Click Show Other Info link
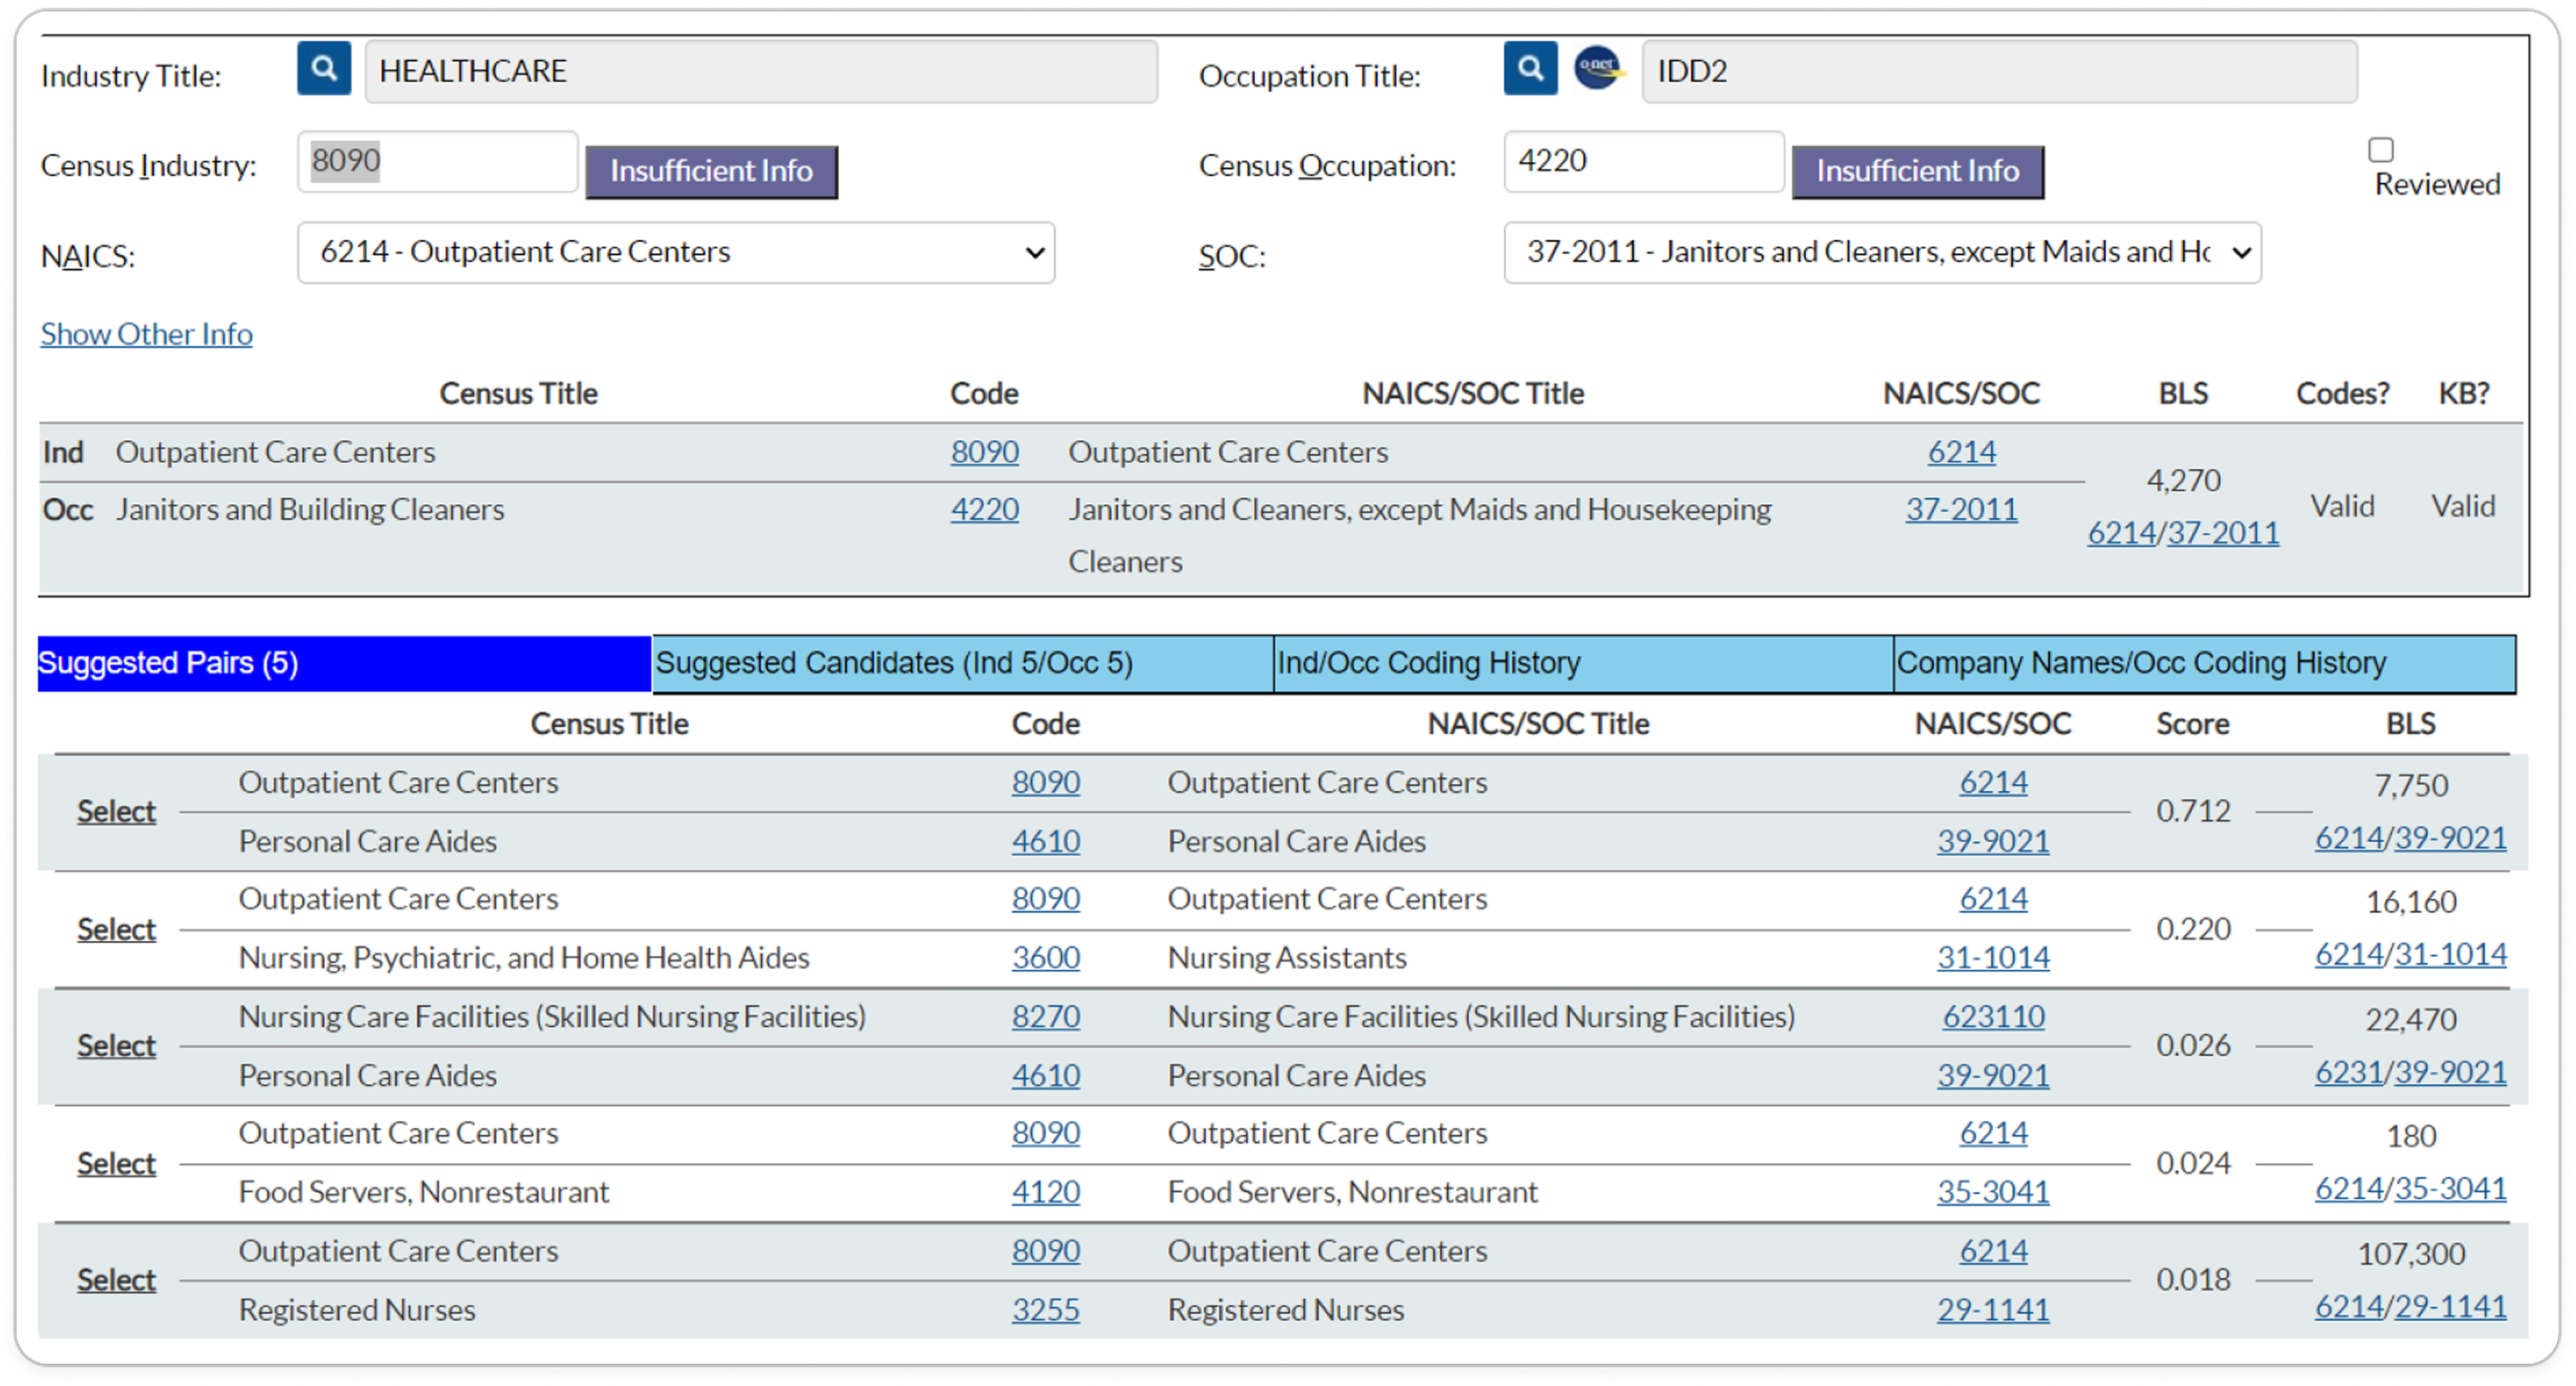Screen dimensions: 2576x1386 point(146,334)
